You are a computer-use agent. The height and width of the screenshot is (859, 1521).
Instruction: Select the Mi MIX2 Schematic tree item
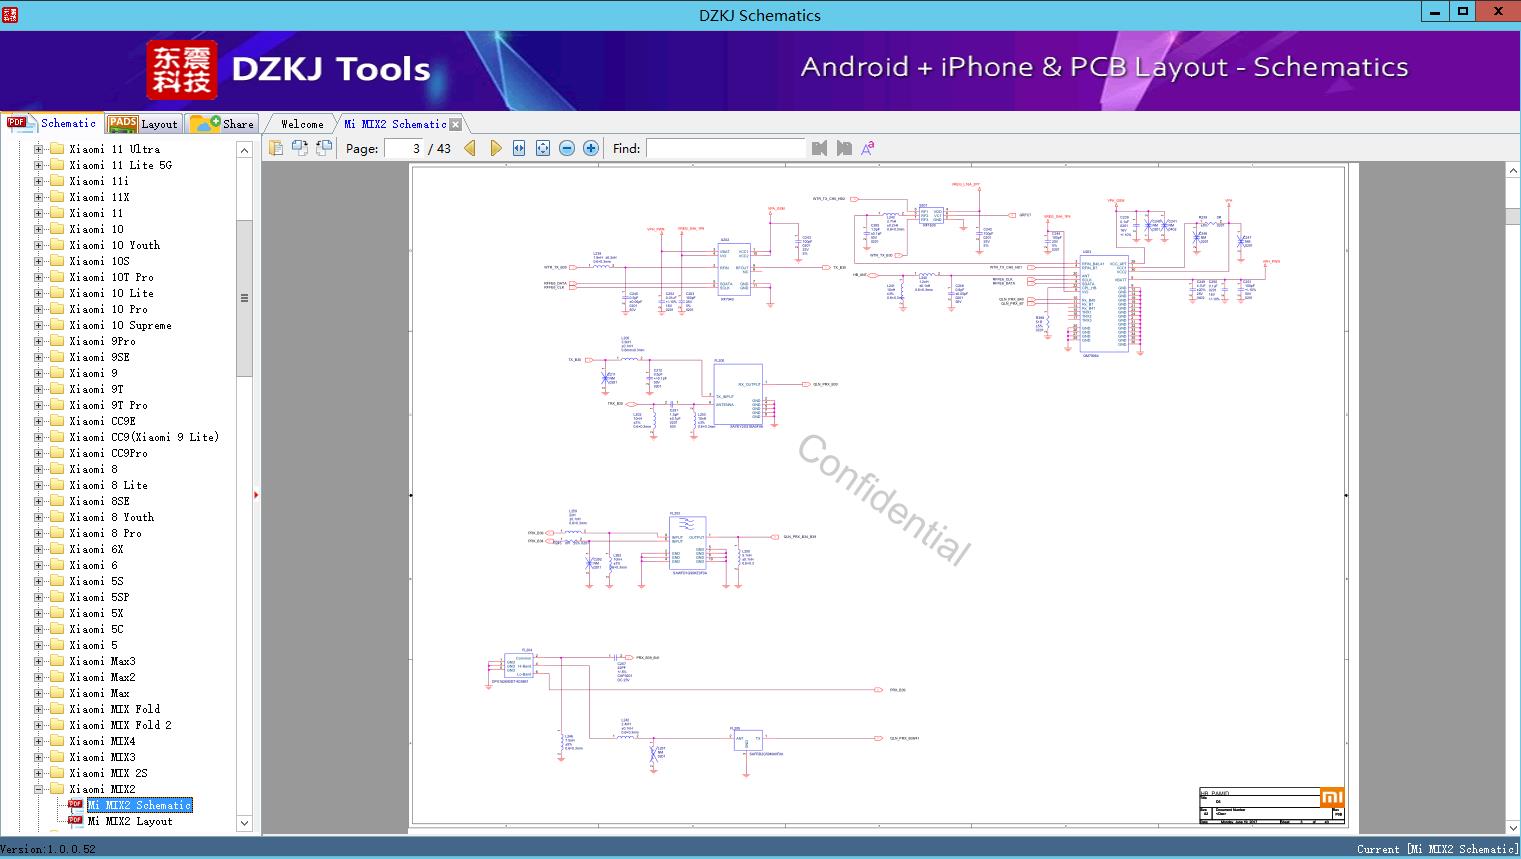click(139, 805)
